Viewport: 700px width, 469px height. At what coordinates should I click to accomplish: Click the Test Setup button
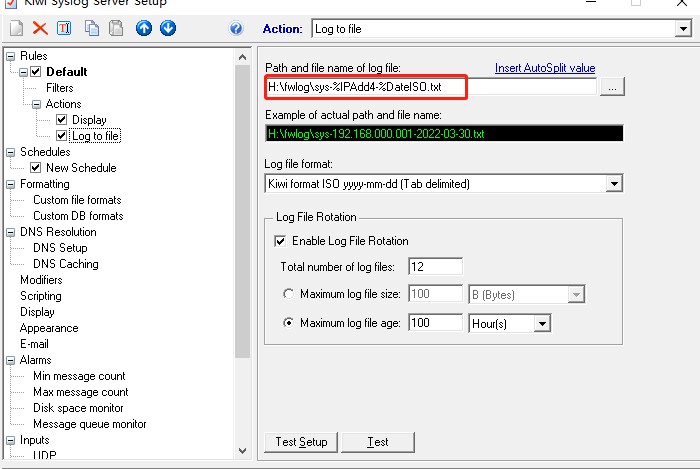[x=301, y=442]
